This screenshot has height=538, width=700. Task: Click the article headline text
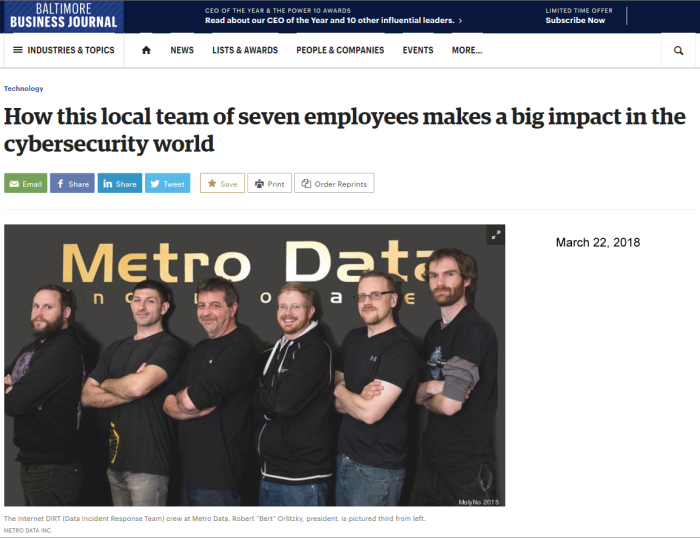pyautogui.click(x=345, y=130)
